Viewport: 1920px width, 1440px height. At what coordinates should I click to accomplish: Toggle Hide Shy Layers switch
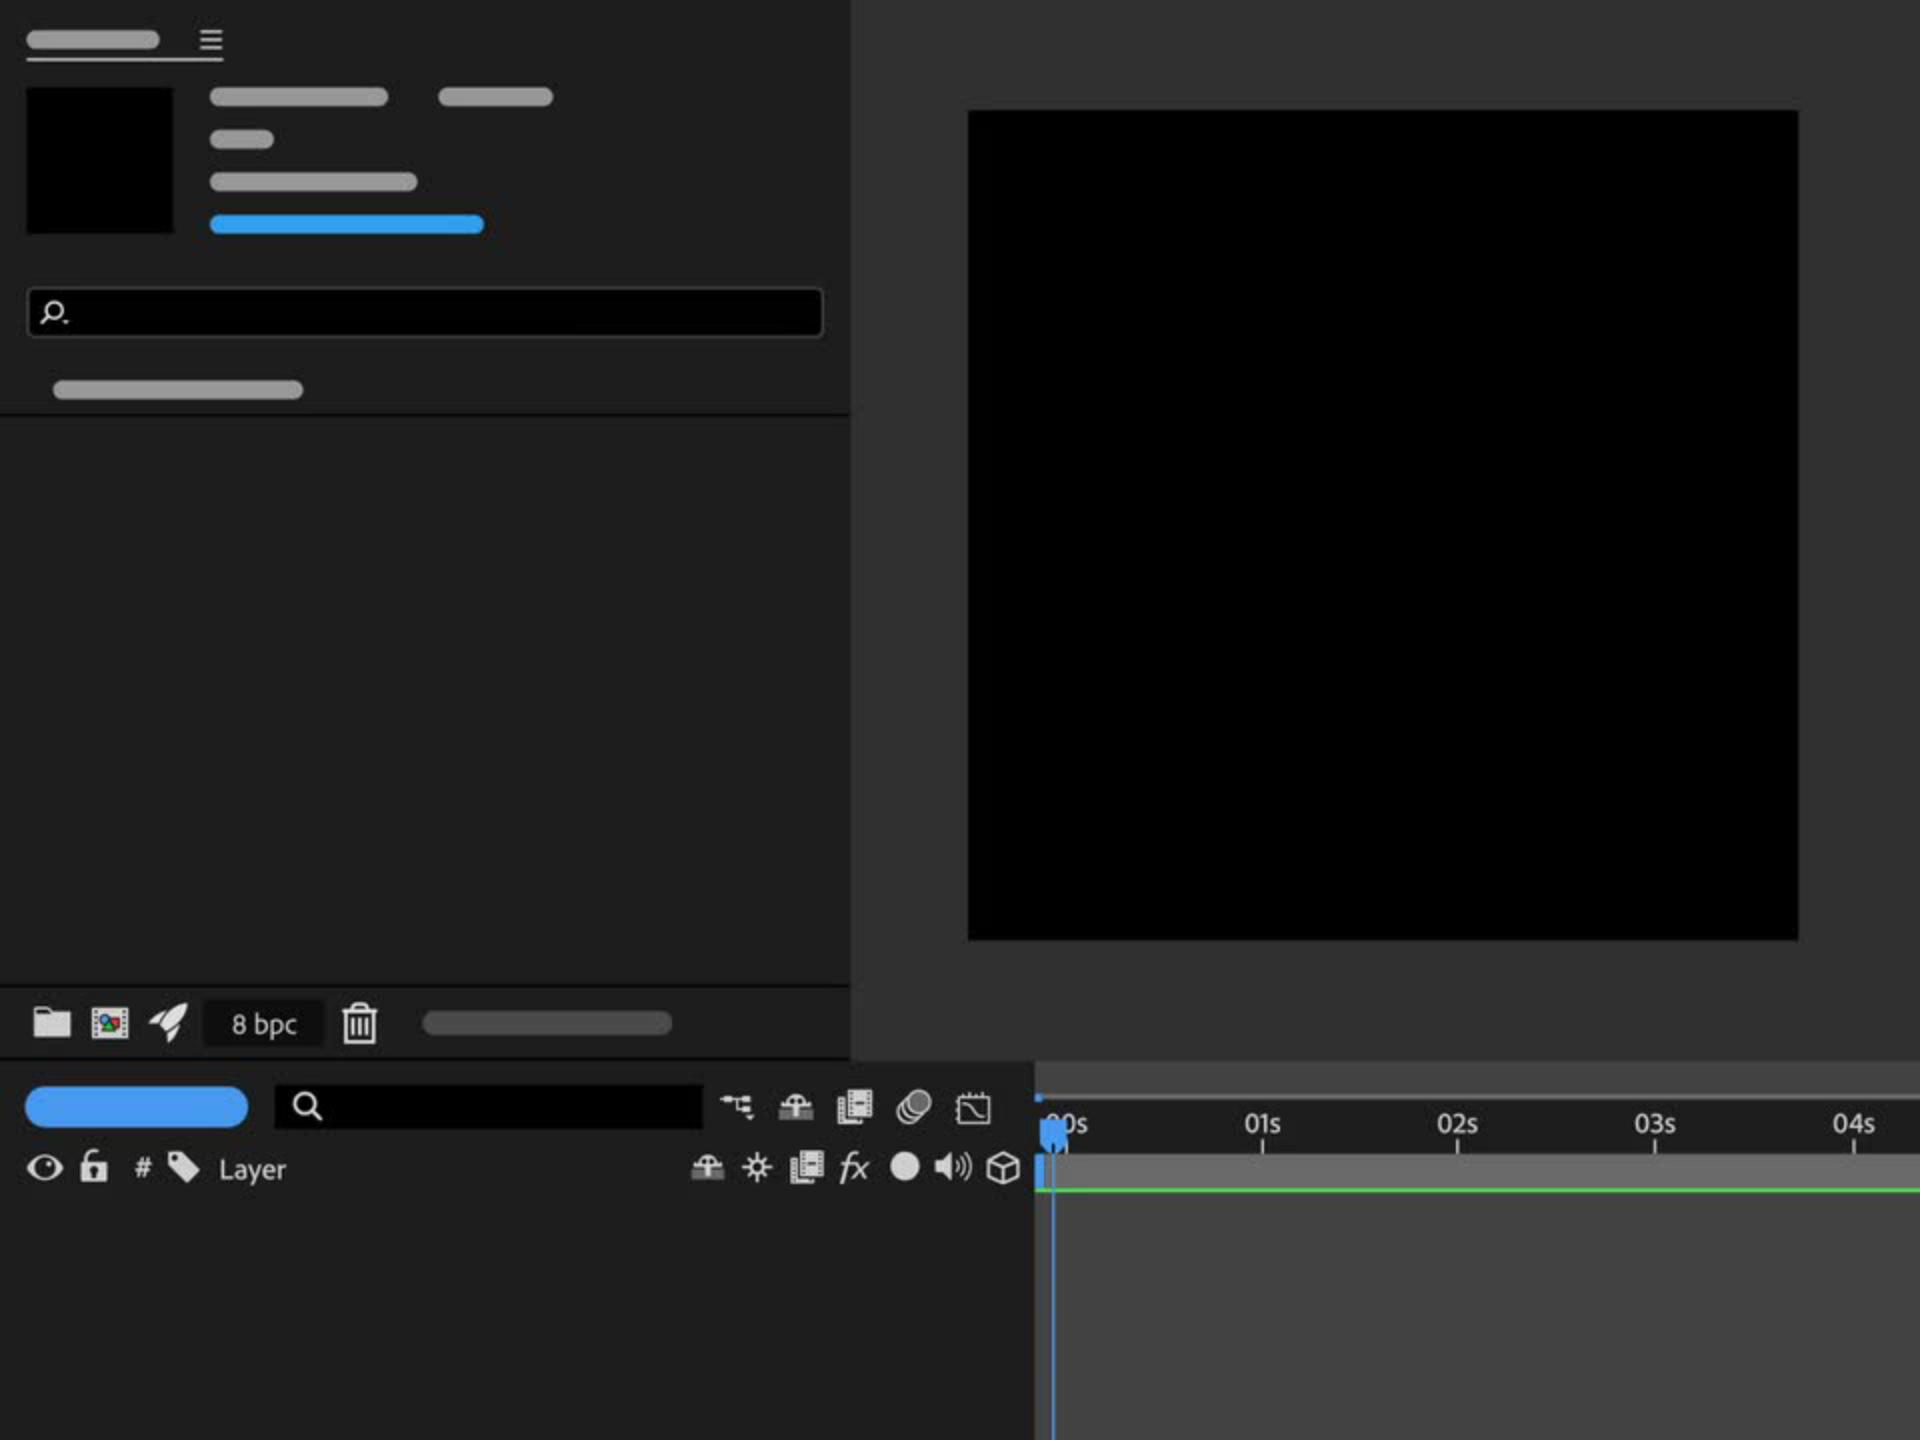coord(796,1106)
